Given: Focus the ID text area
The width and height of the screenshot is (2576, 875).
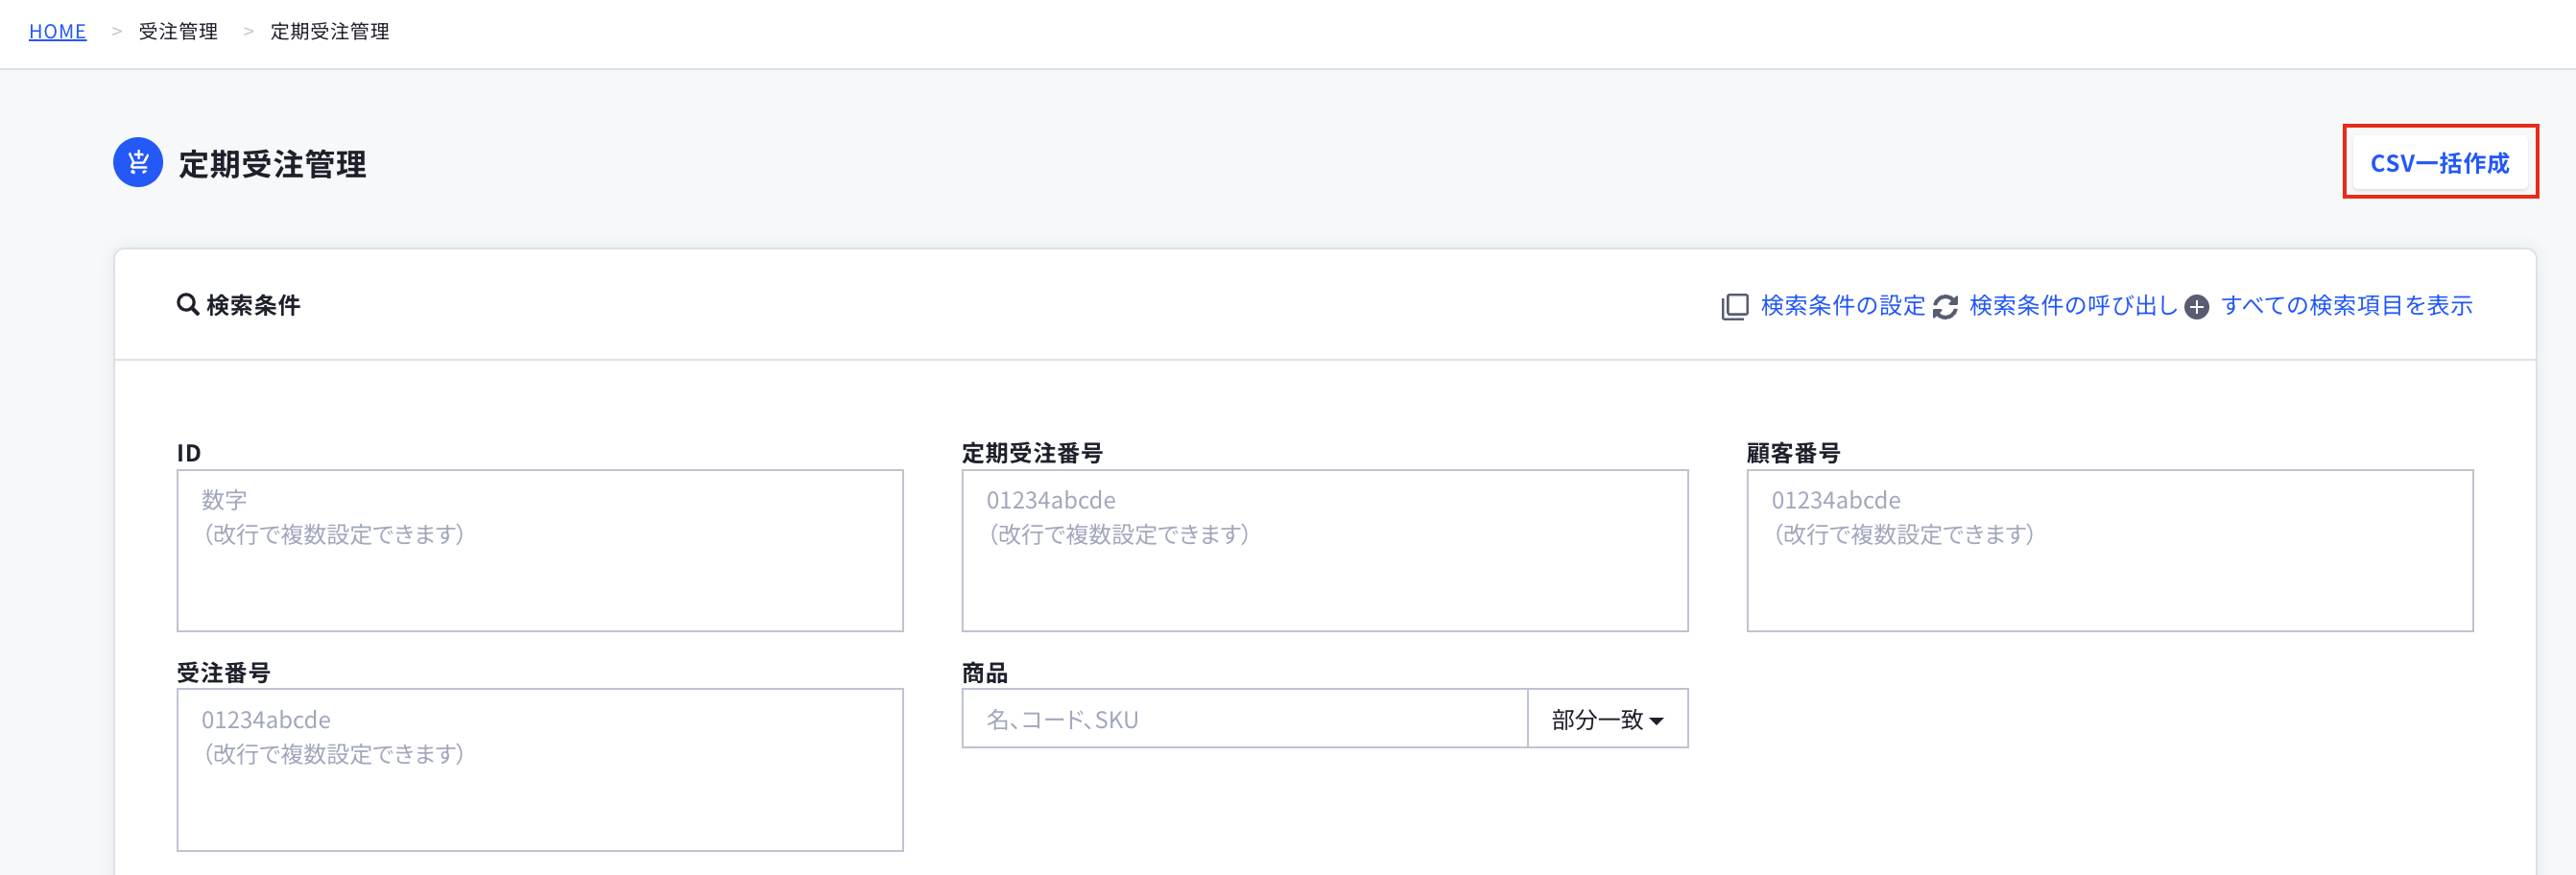Looking at the screenshot, I should point(540,550).
